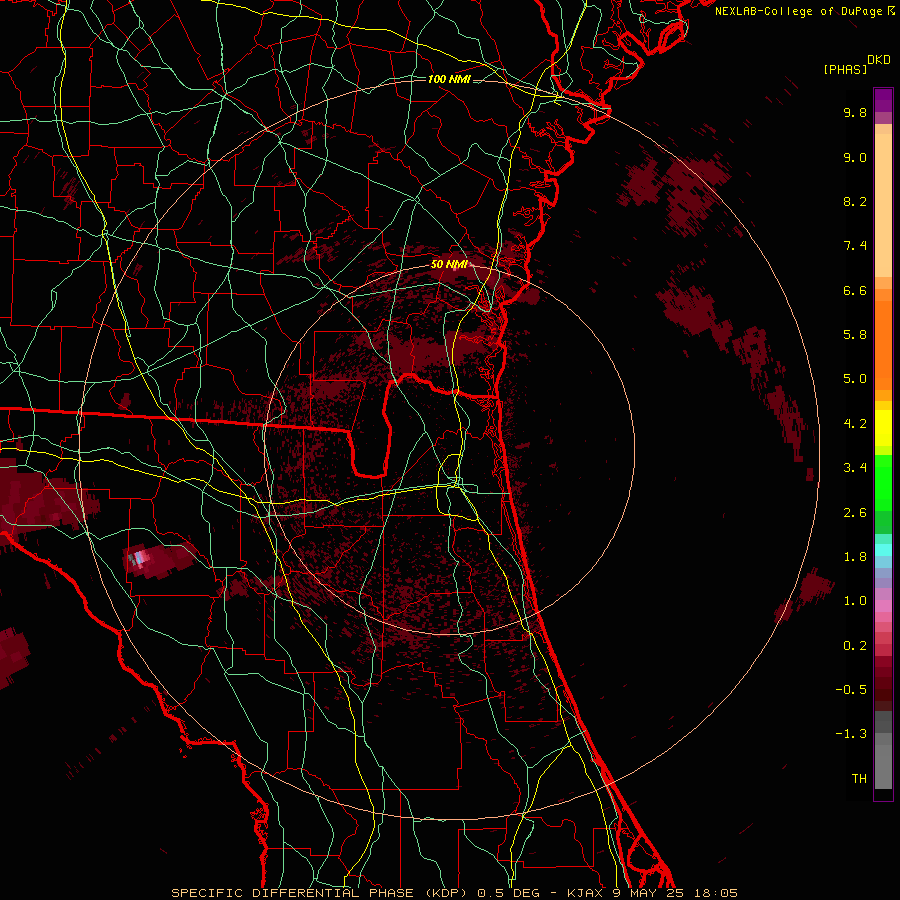
Task: Click the 100 NMI range ring label
Action: click(449, 79)
